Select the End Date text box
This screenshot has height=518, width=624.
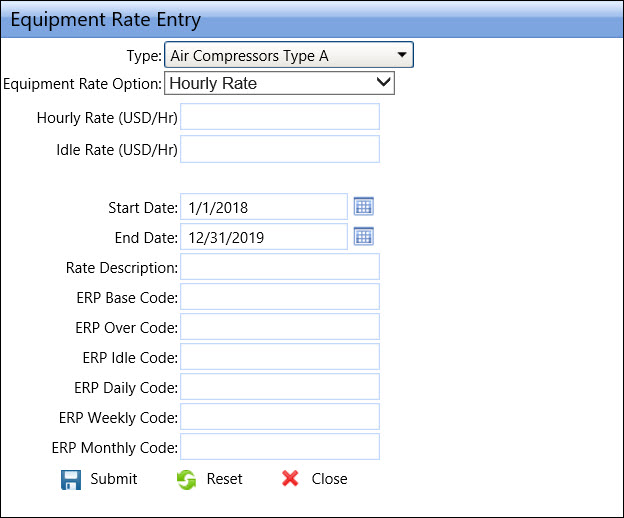pyautogui.click(x=264, y=237)
